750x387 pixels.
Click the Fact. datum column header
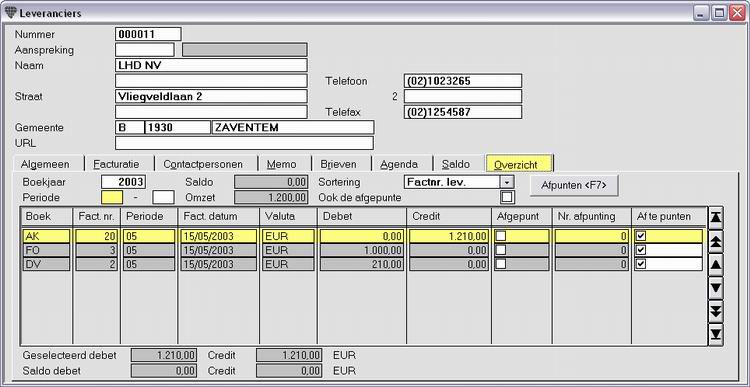pyautogui.click(x=218, y=216)
